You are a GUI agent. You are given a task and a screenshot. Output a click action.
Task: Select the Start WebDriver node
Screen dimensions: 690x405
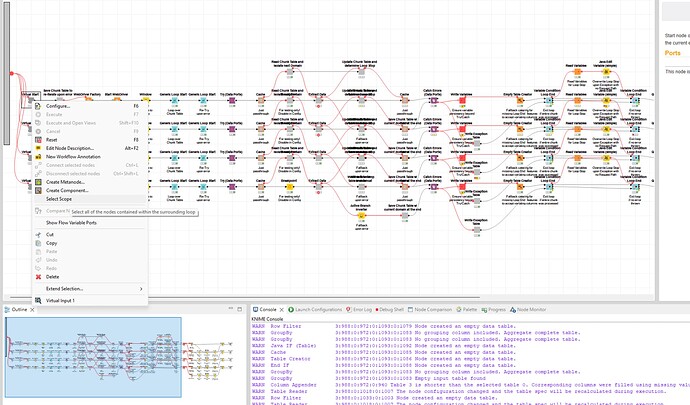pos(117,99)
